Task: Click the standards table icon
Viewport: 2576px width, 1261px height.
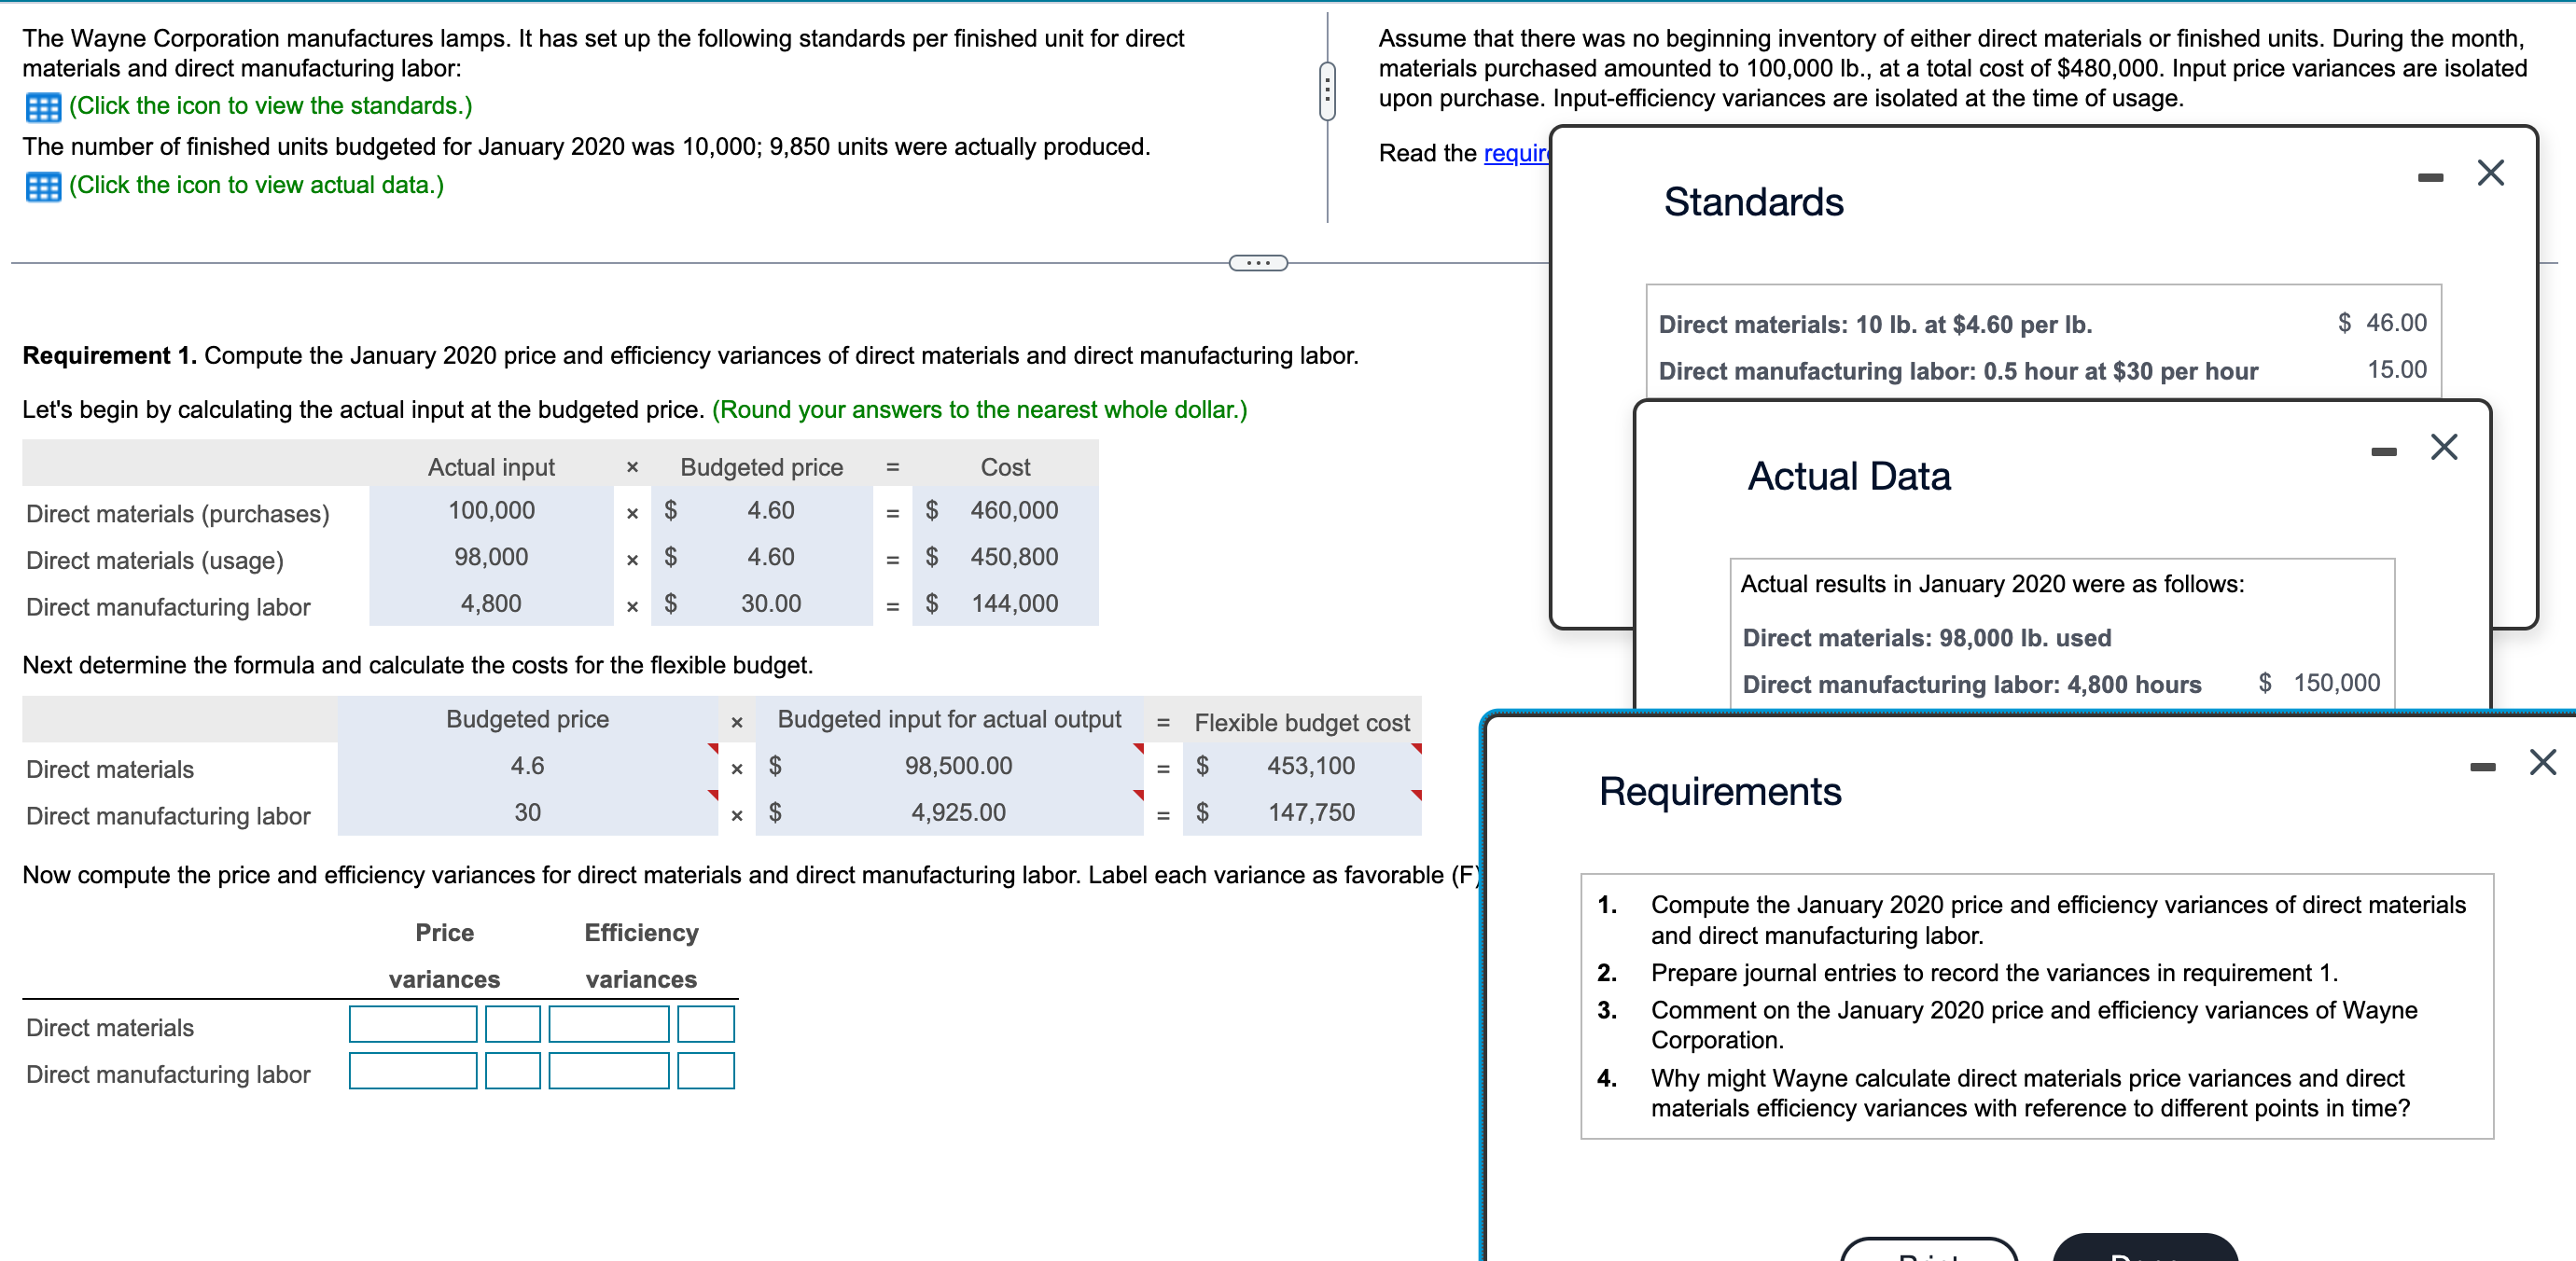Action: click(43, 107)
